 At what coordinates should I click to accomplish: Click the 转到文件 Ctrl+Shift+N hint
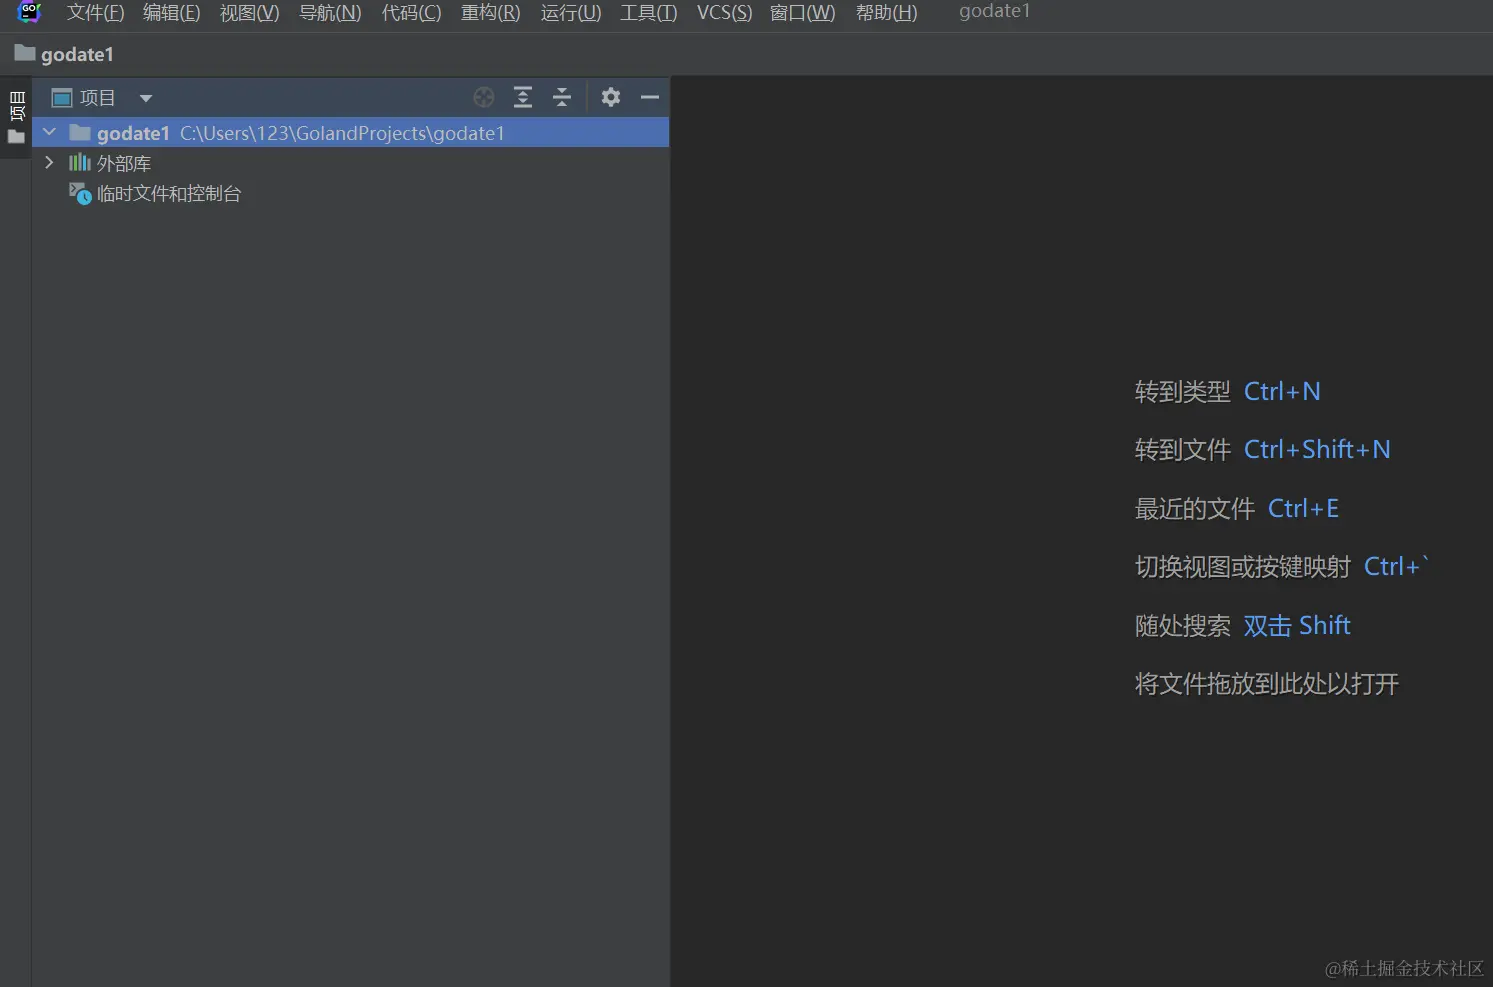click(x=1262, y=450)
